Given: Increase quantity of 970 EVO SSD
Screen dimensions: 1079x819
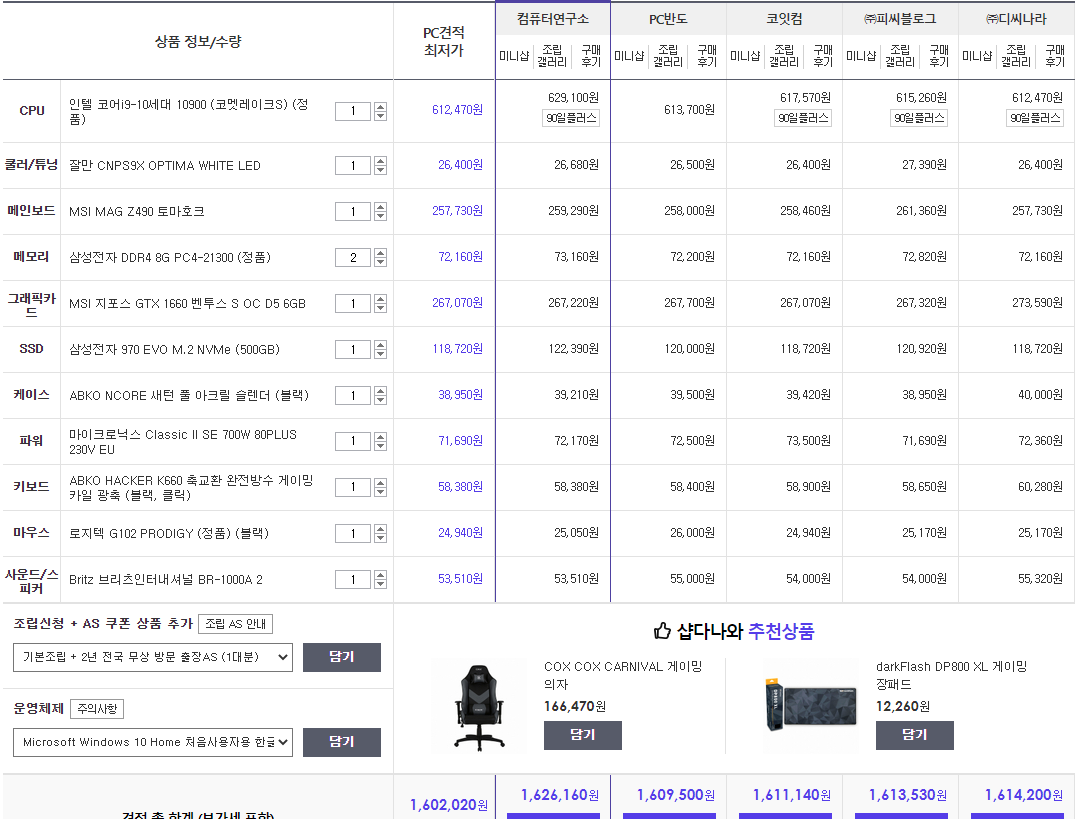Looking at the screenshot, I should click(x=381, y=345).
